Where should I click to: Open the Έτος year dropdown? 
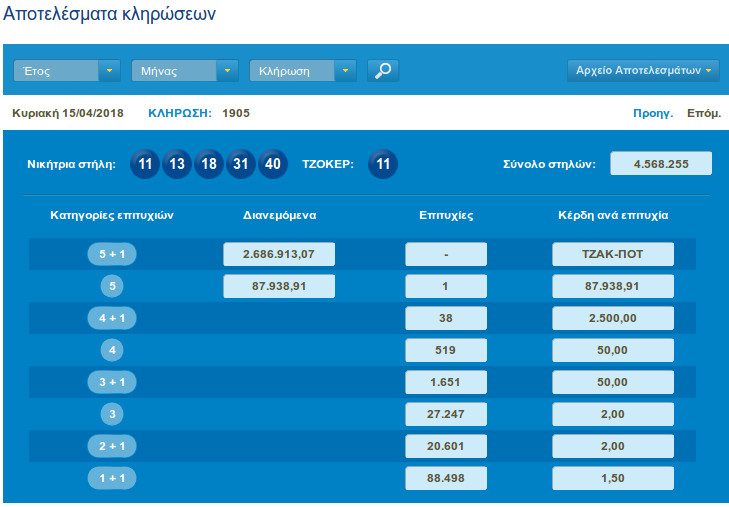(66, 71)
